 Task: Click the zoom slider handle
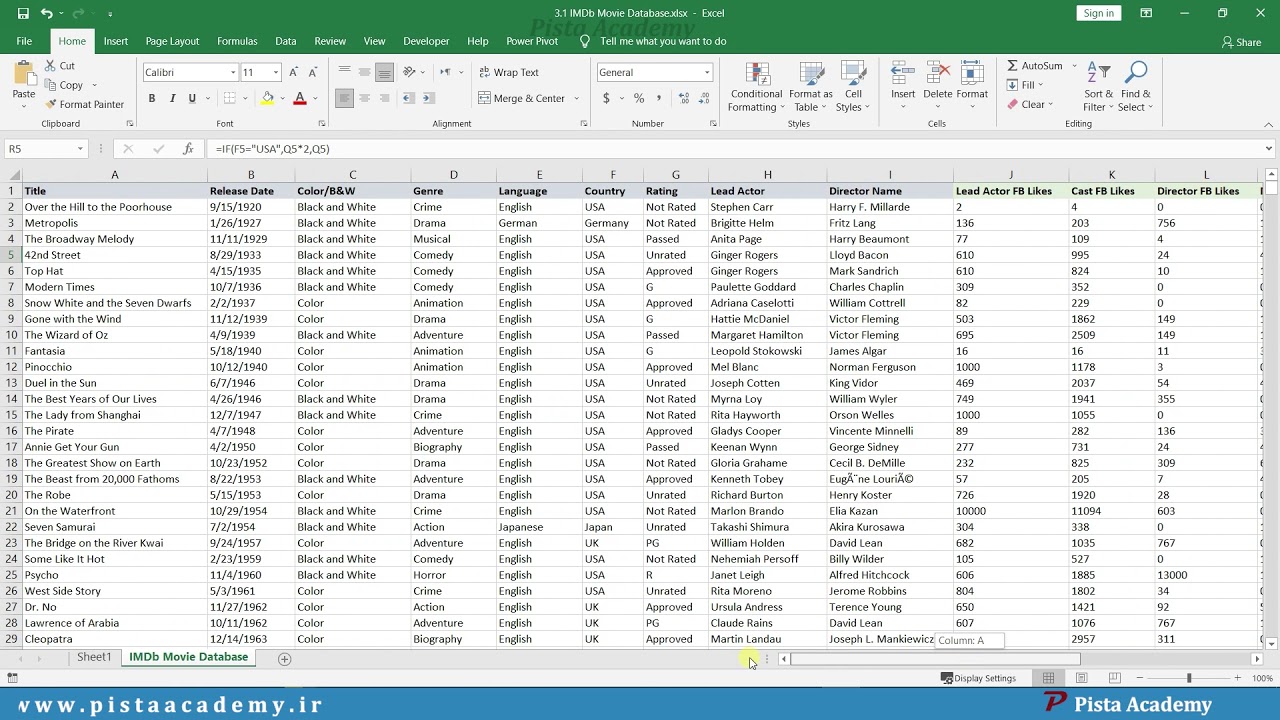(x=1189, y=678)
